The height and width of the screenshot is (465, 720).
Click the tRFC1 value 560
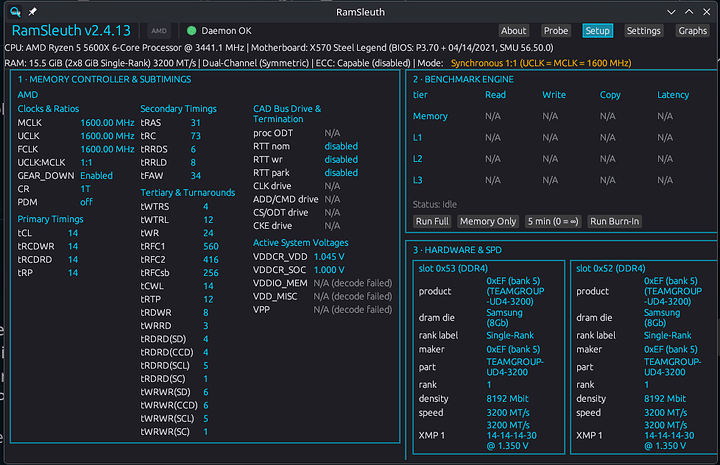click(211, 247)
